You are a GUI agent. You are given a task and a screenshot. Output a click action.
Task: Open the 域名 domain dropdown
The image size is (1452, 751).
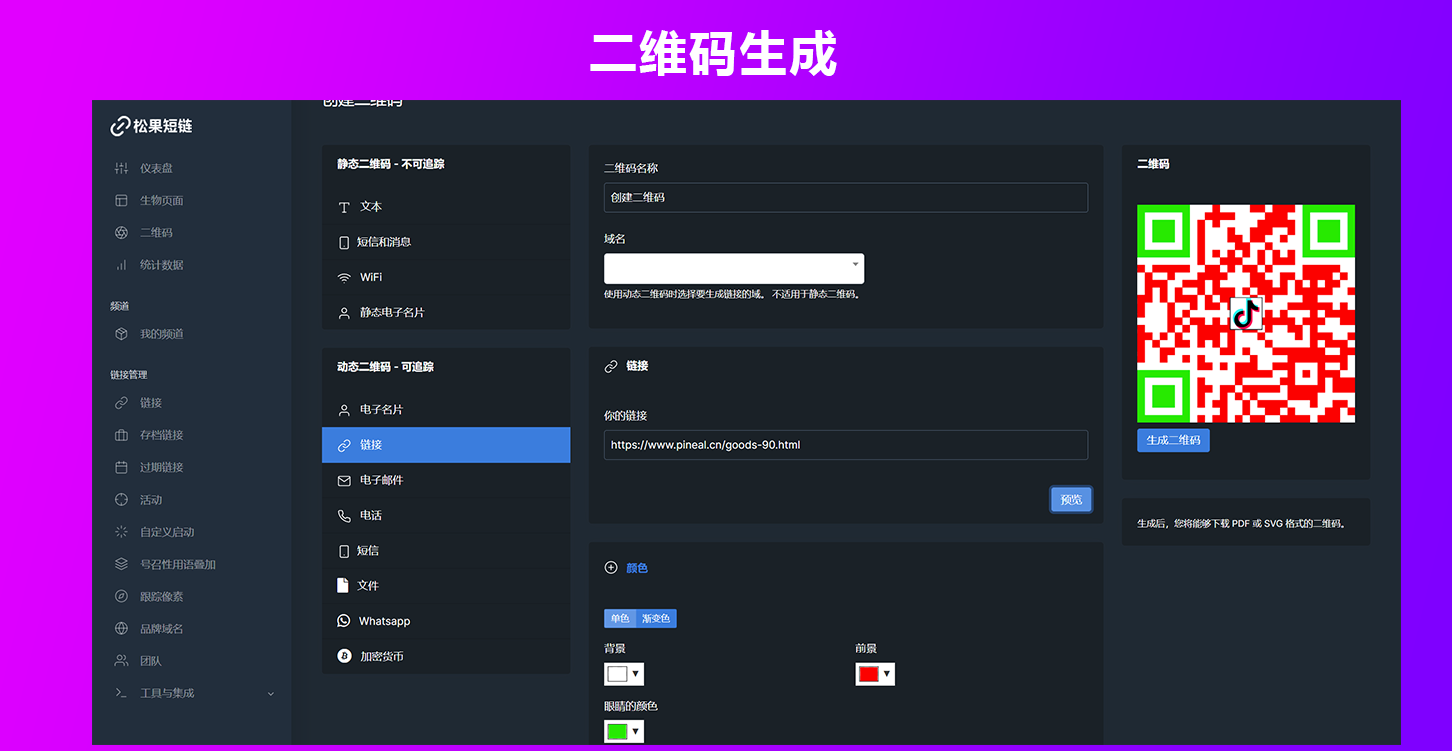(x=734, y=269)
